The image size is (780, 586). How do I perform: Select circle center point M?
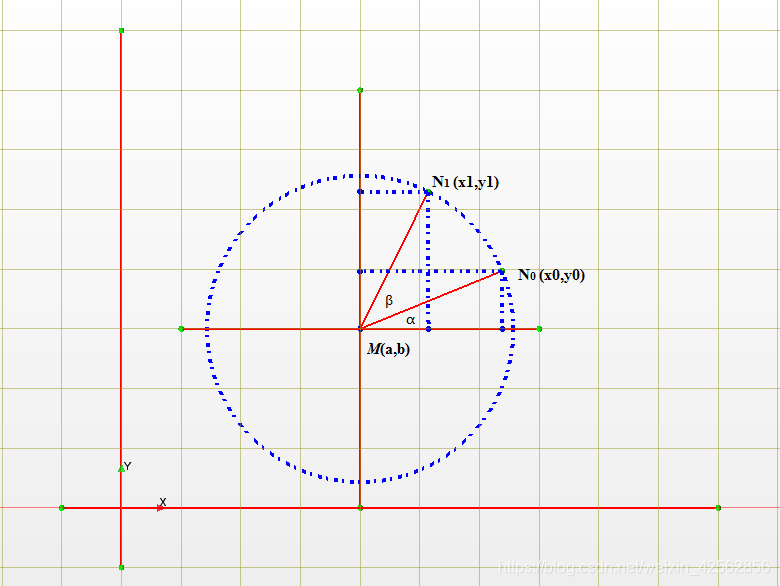(x=360, y=329)
